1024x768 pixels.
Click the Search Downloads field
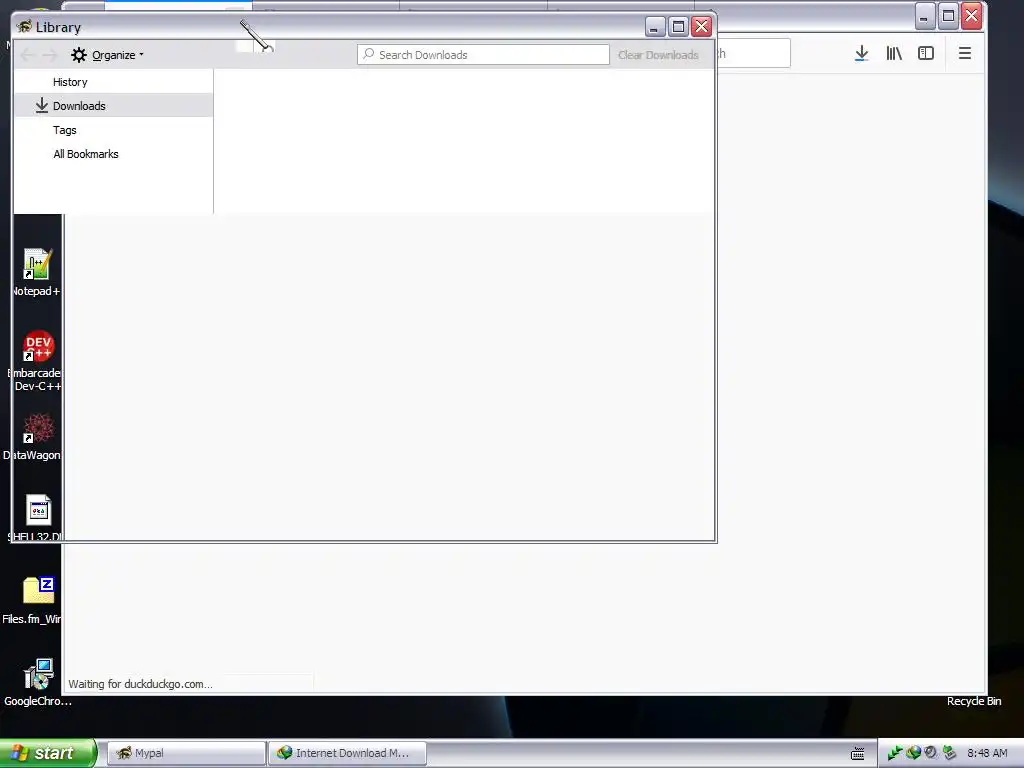point(483,55)
